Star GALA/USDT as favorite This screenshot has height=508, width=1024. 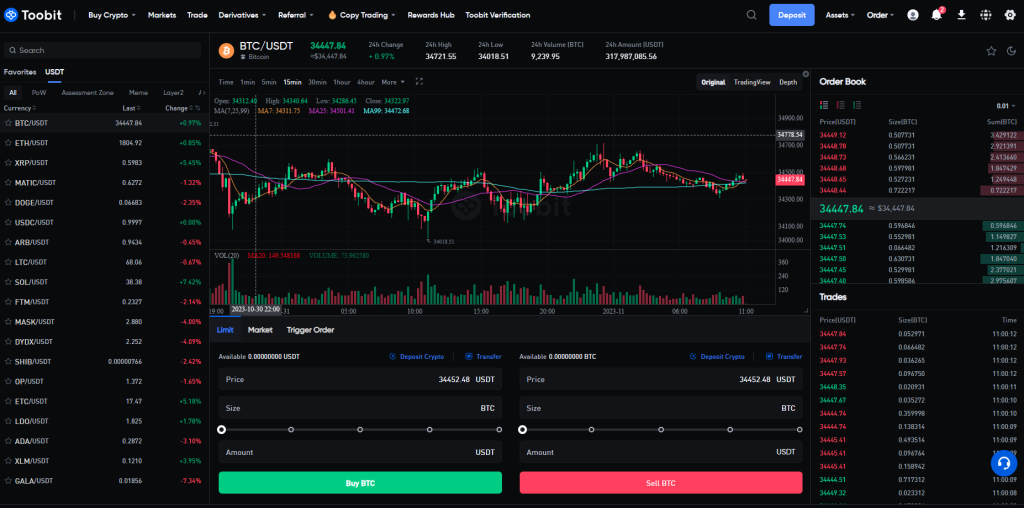[x=8, y=481]
